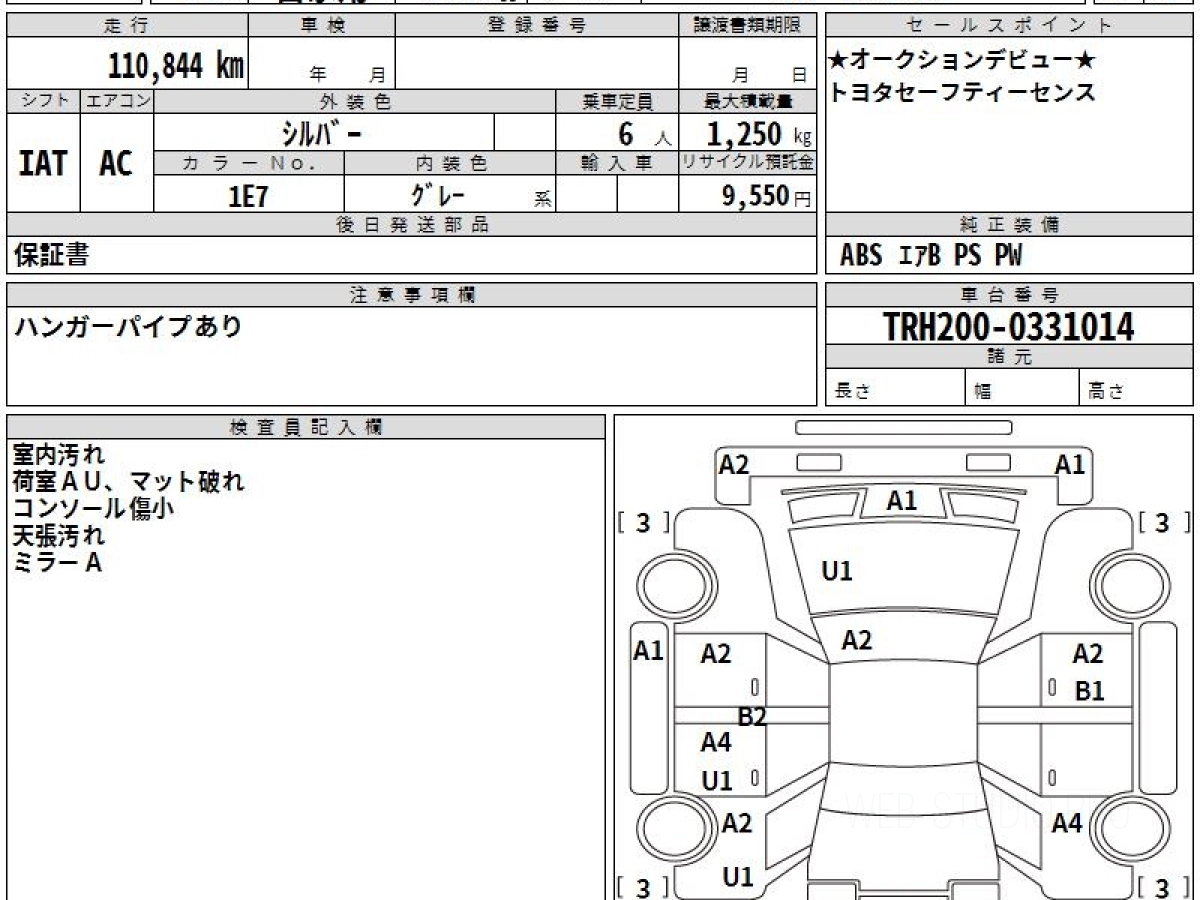
Task: Select the ハンガーパイプあり note
Action: pyautogui.click(x=128, y=325)
